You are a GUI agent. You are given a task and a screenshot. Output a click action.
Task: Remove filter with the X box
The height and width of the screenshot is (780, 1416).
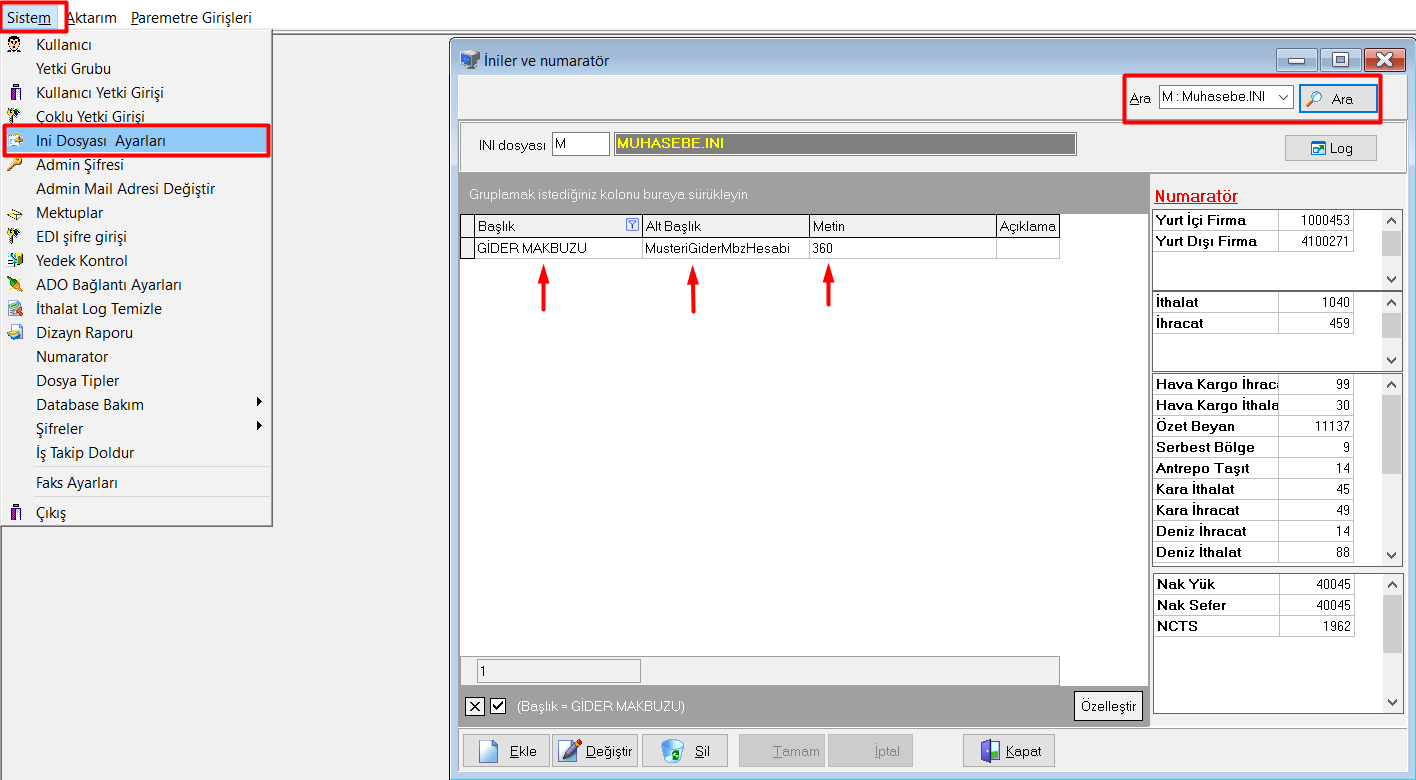[x=475, y=706]
